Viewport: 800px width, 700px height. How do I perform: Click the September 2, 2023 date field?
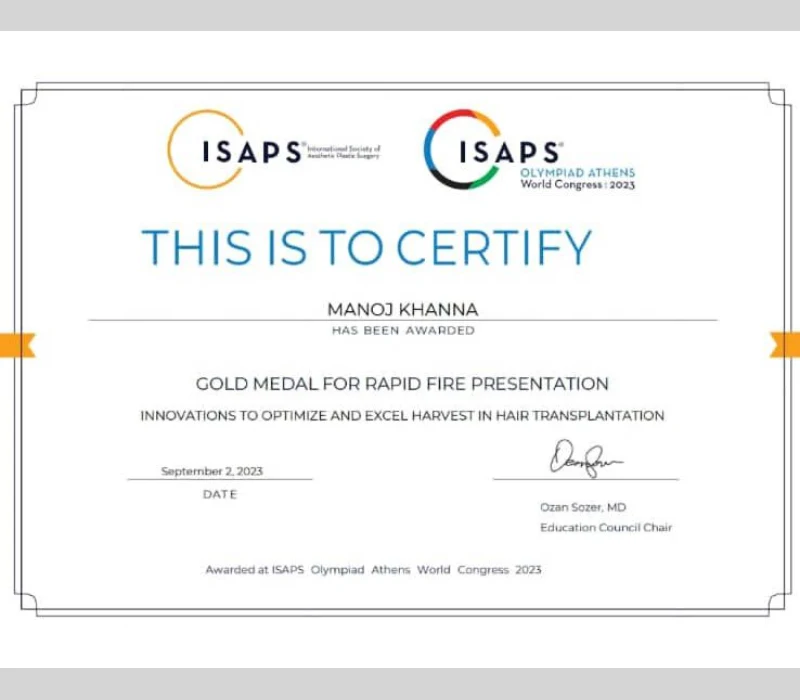pyautogui.click(x=213, y=470)
